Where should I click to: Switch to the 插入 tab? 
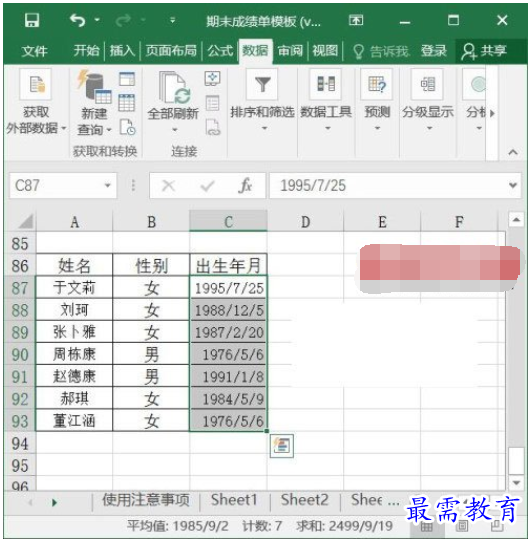tap(122, 51)
